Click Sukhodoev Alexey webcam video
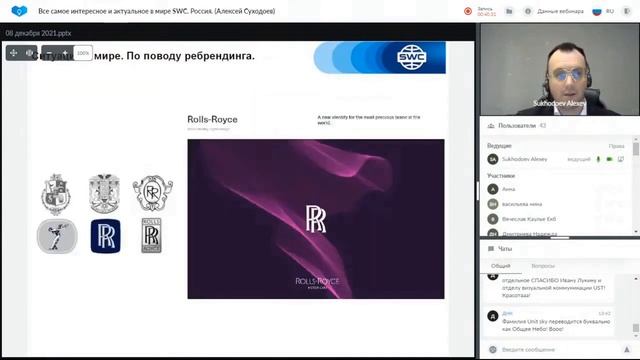The image size is (640, 360). pos(560,69)
